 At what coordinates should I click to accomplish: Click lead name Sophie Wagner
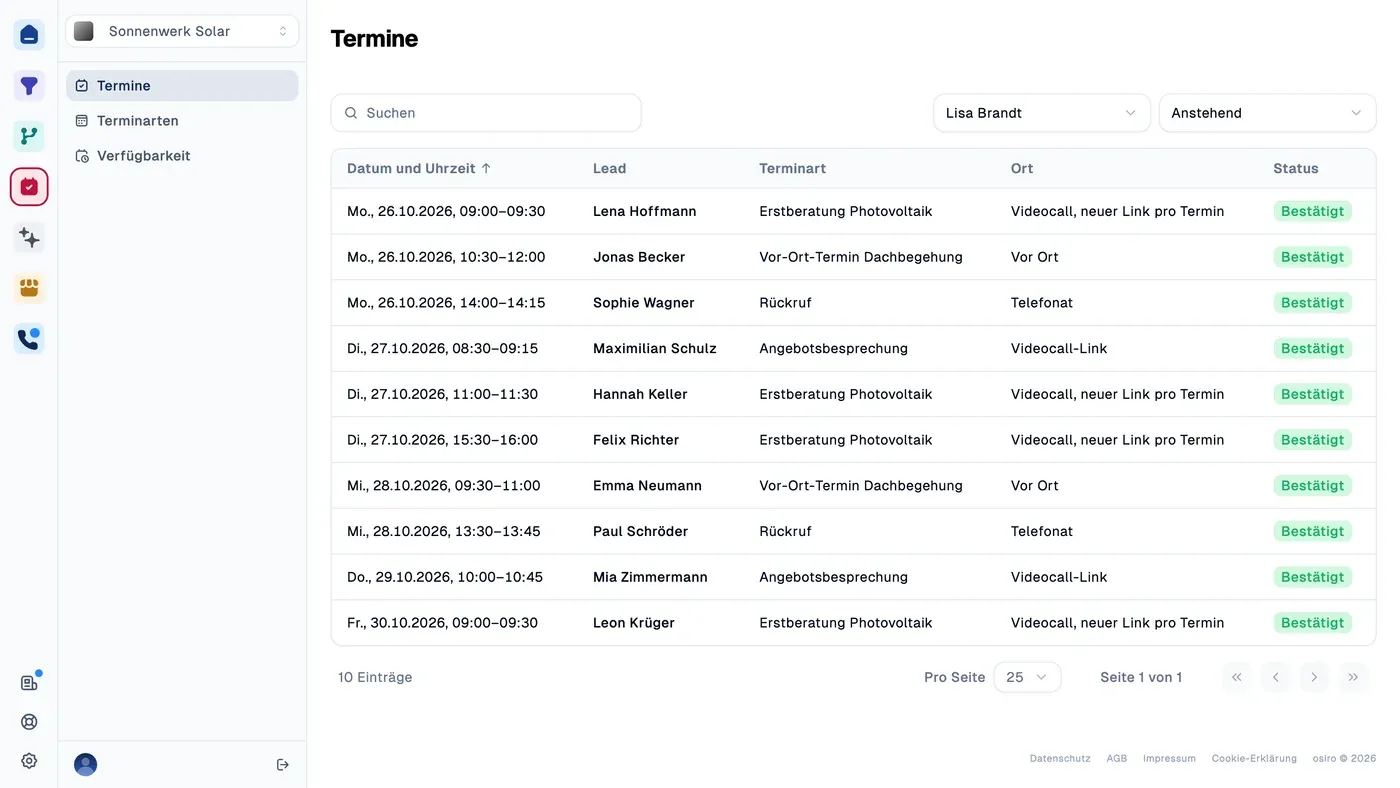pos(643,303)
